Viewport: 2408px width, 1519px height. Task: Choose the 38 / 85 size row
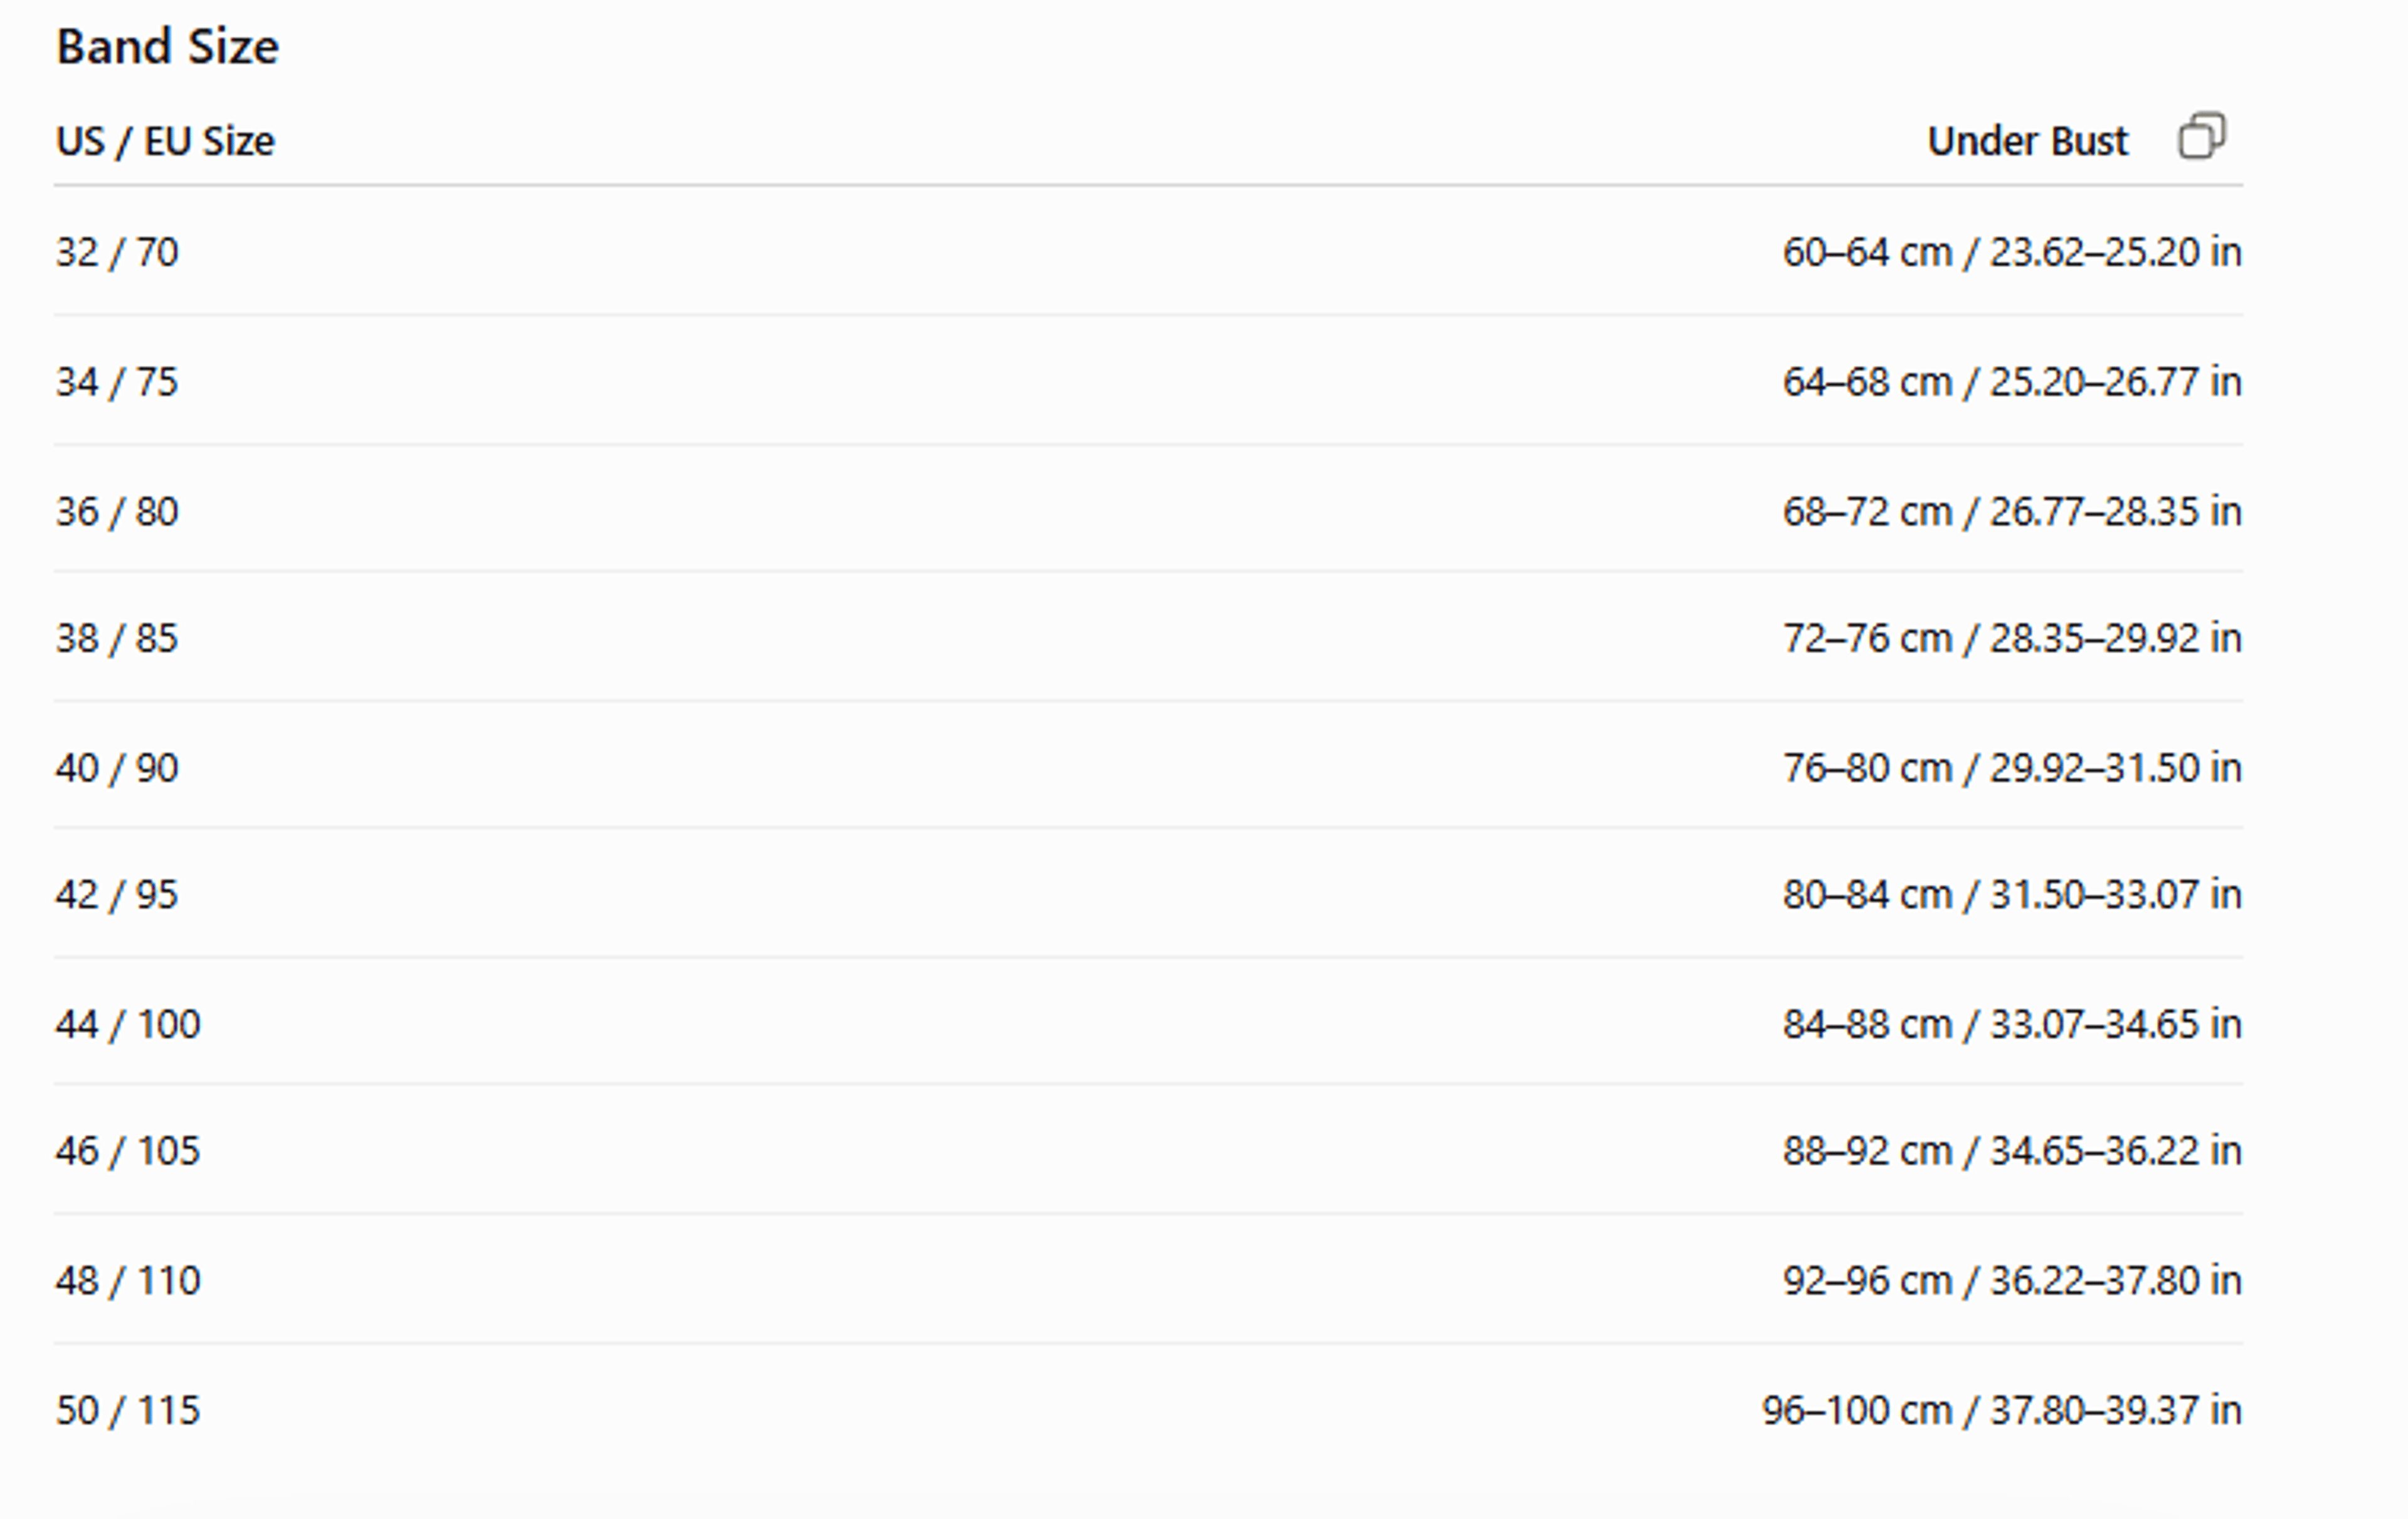1148,638
